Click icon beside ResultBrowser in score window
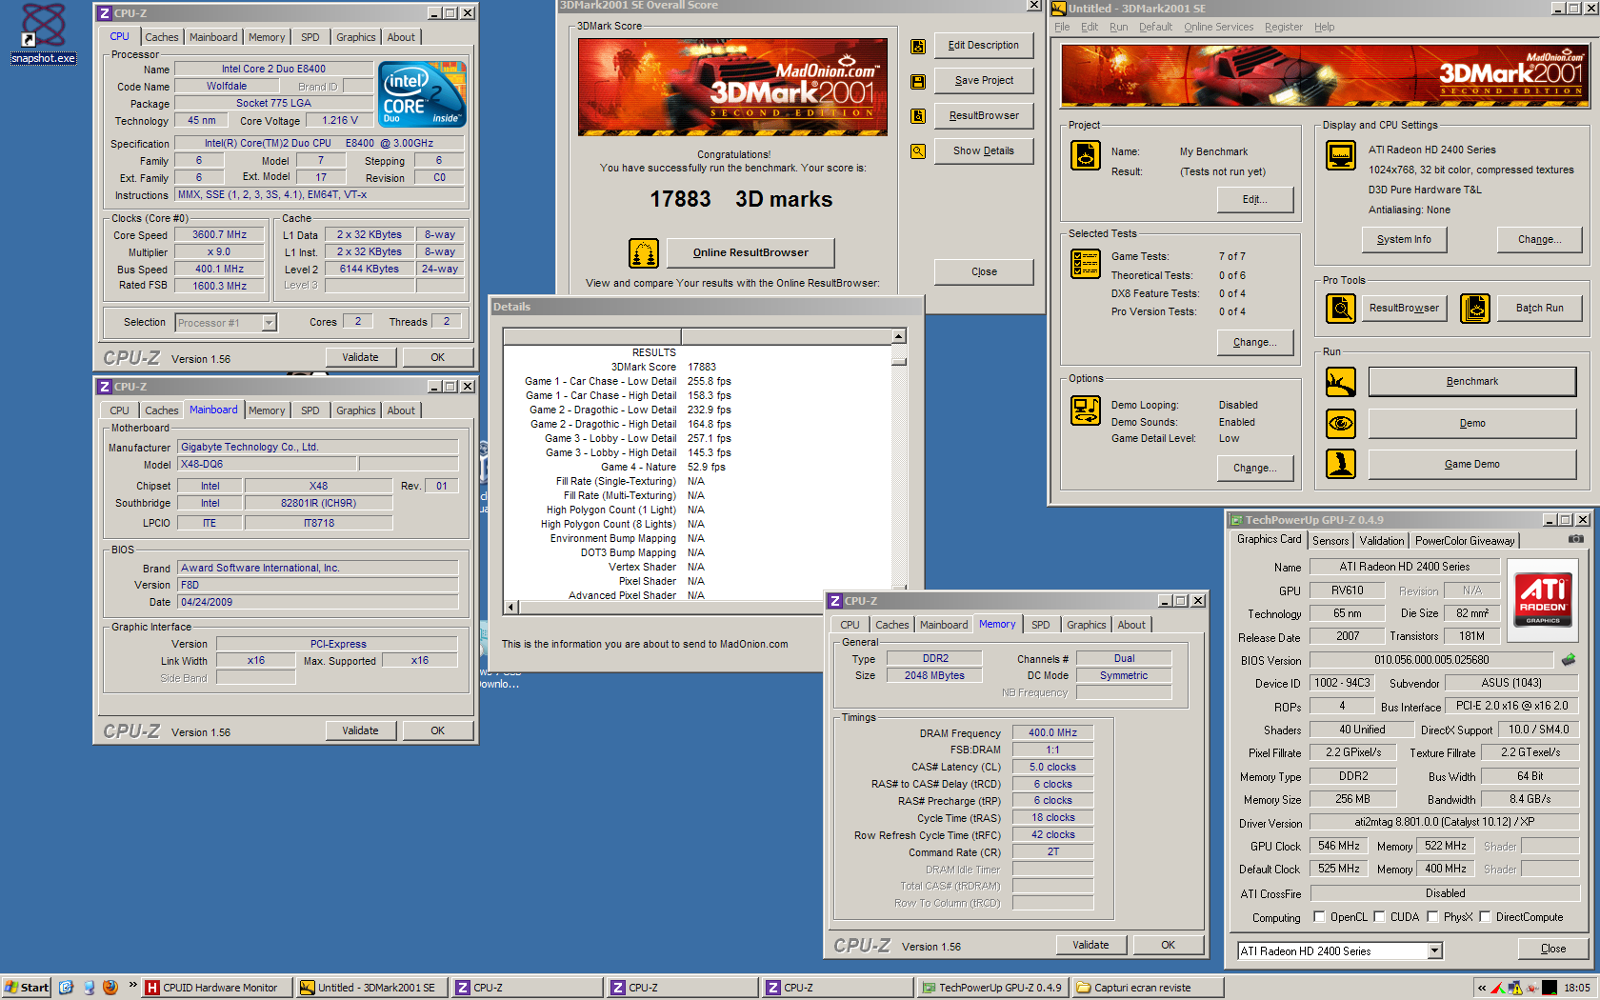Screen dimensions: 1600x1000 pyautogui.click(x=918, y=116)
